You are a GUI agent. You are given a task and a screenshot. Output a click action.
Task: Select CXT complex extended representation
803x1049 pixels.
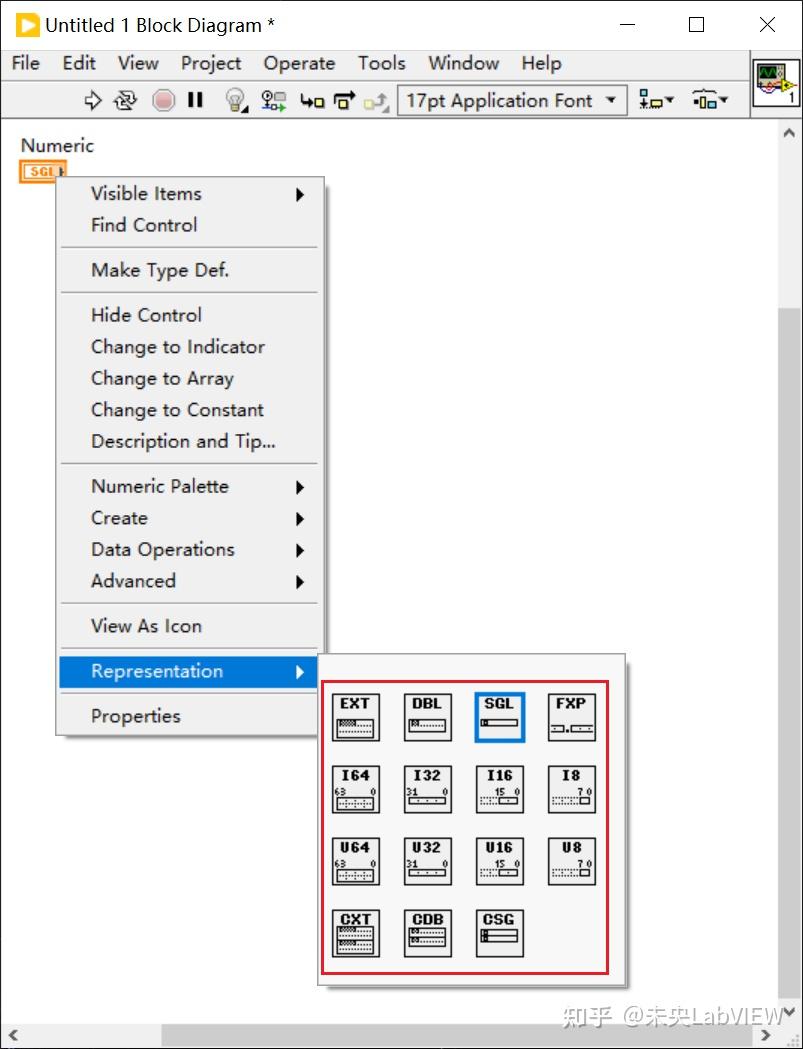coord(355,933)
